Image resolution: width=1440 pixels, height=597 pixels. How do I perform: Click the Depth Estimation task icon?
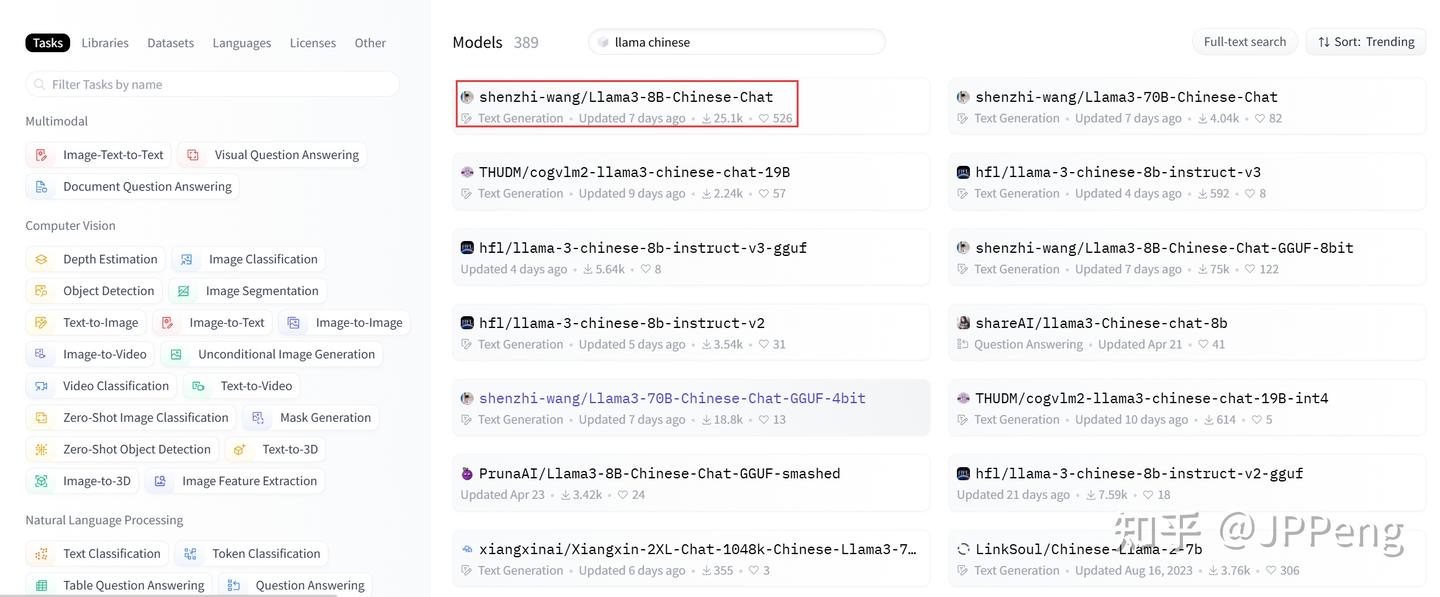pos(42,259)
